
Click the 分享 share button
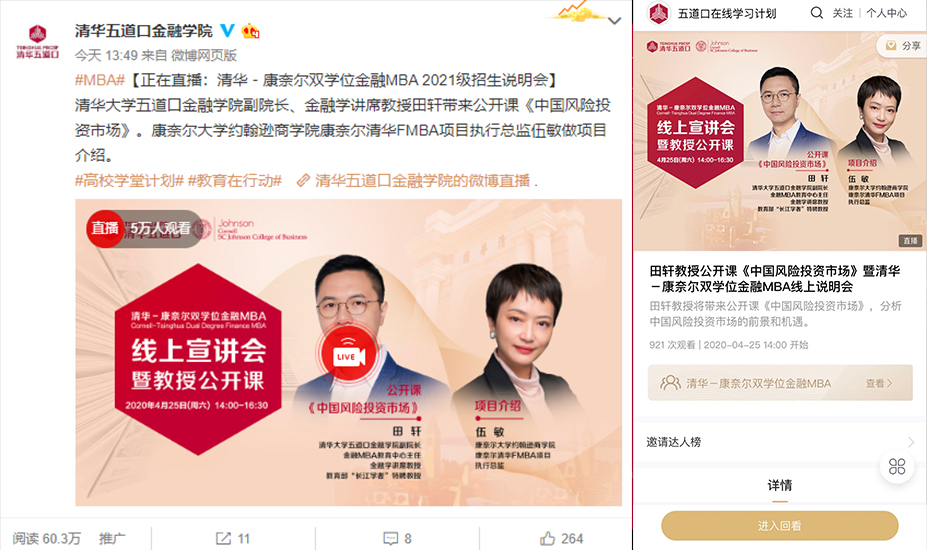click(902, 46)
